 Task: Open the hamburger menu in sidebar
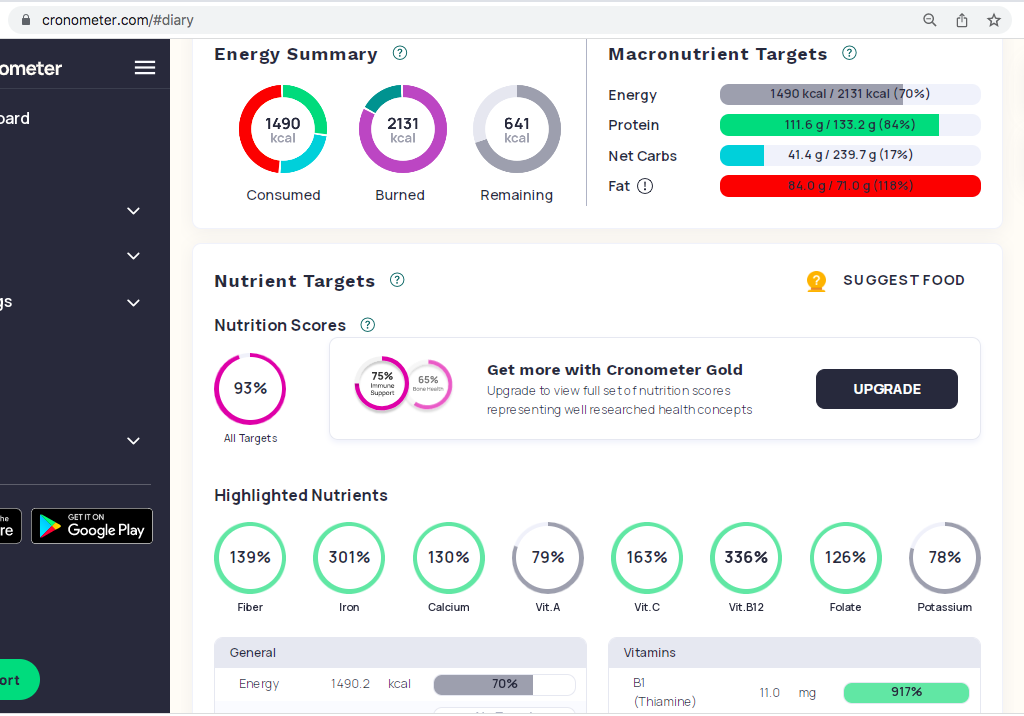144,67
